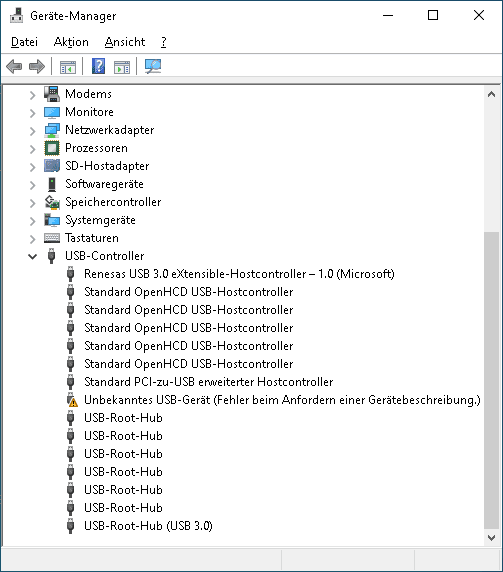Click the Prozessoren chip icon
Image resolution: width=503 pixels, height=572 pixels.
click(x=52, y=148)
